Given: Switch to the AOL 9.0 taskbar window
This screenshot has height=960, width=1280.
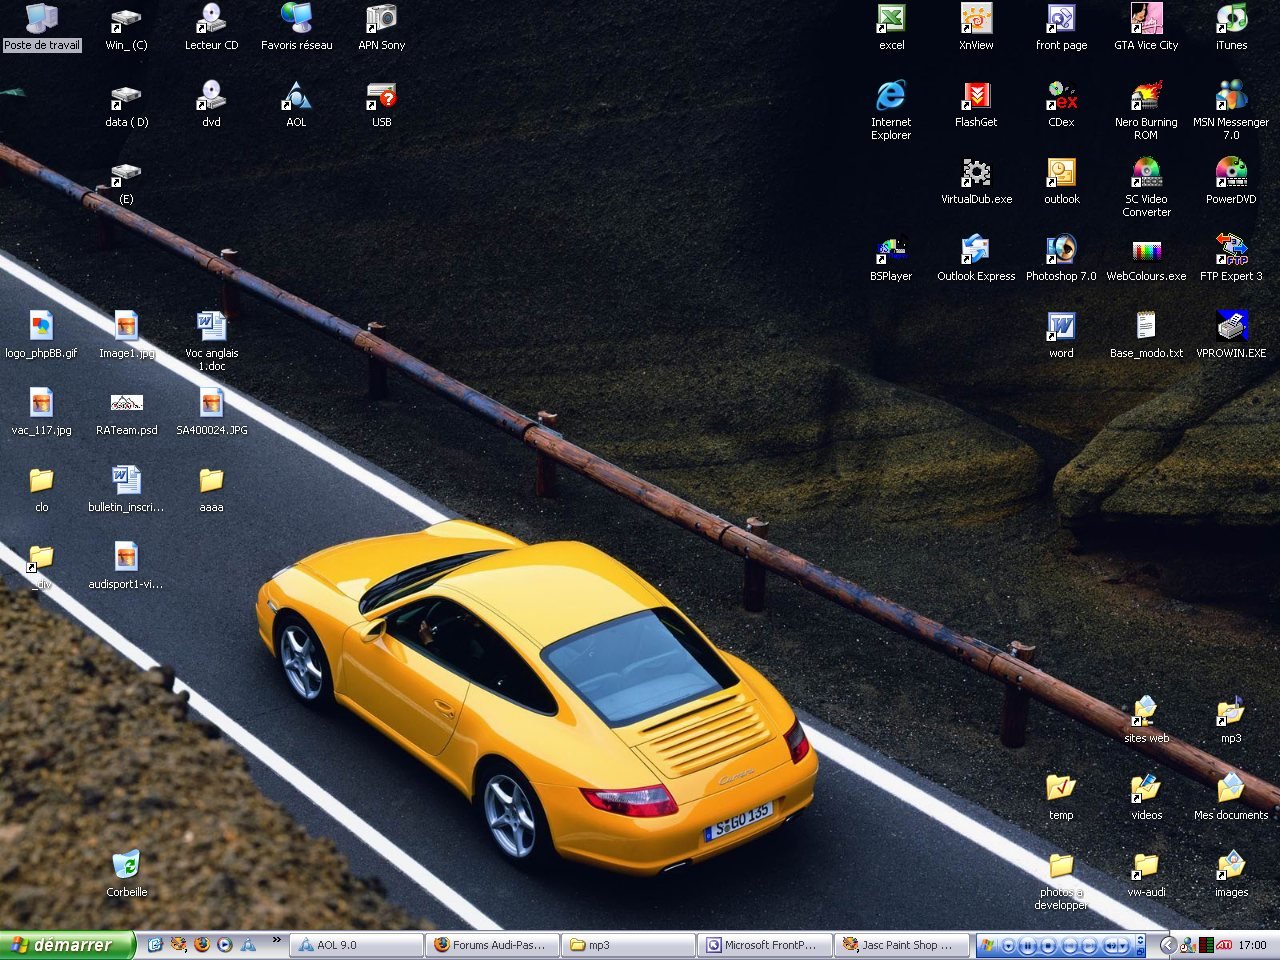Looking at the screenshot, I should click(x=356, y=945).
